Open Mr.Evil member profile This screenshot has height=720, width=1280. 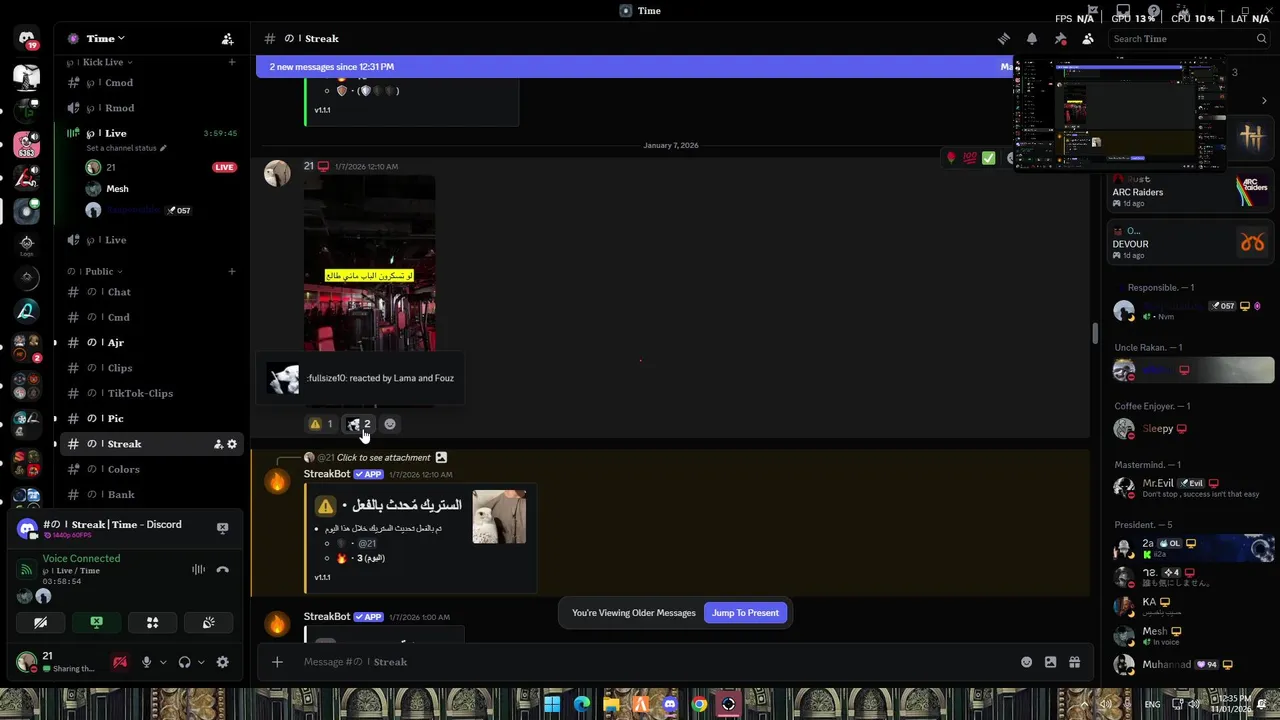1191,488
